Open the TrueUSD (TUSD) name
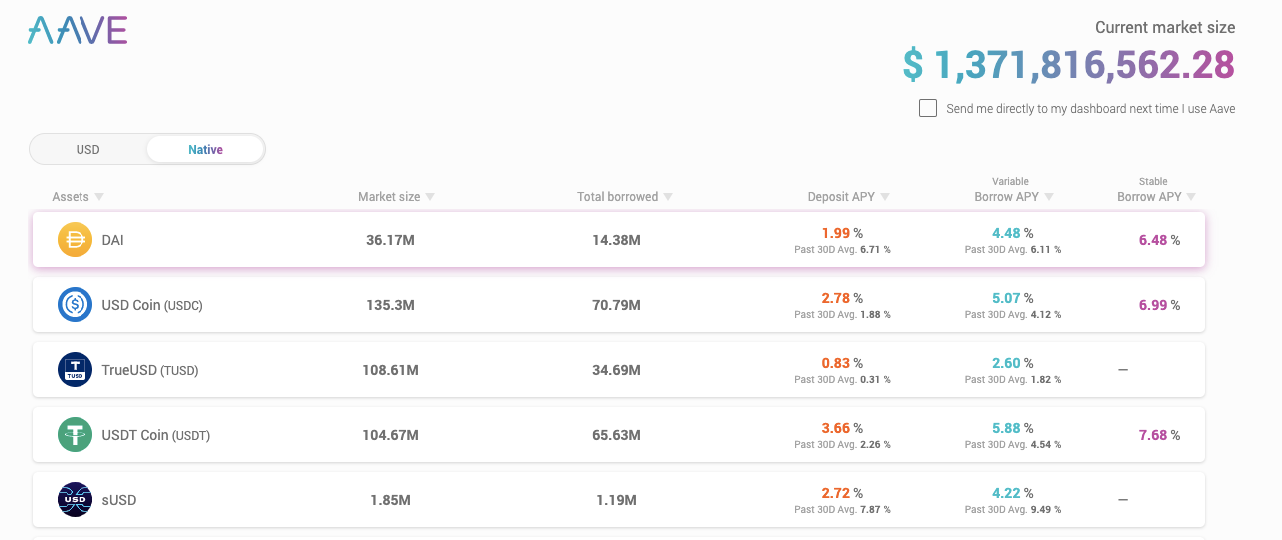The height and width of the screenshot is (540, 1282). 150,370
